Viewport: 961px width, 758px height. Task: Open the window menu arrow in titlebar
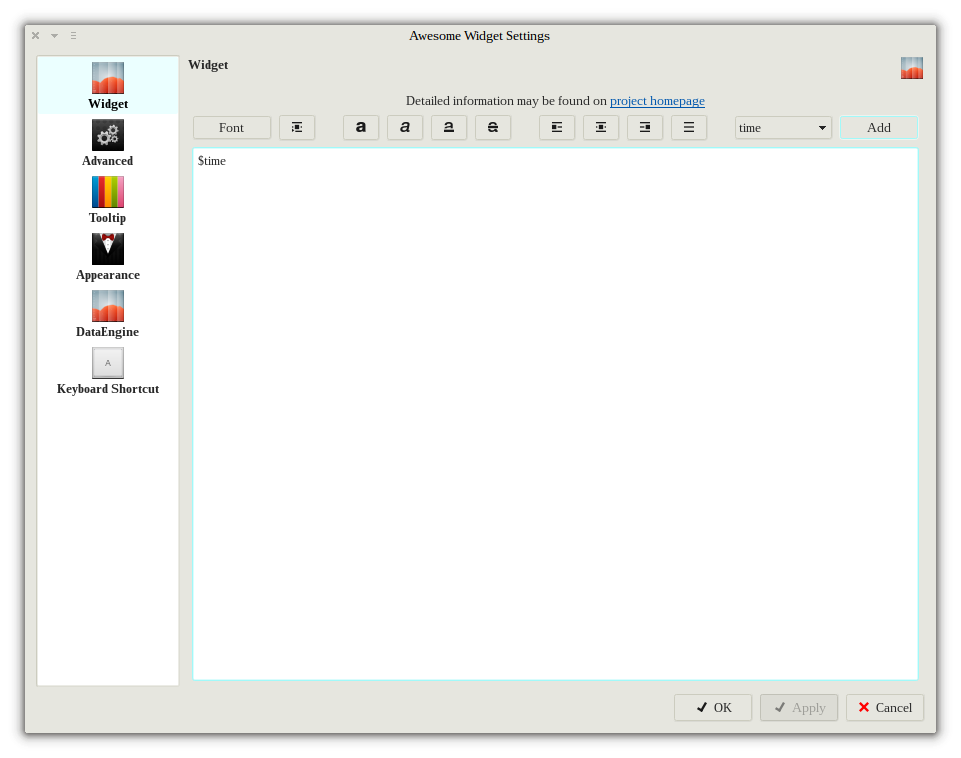point(54,36)
